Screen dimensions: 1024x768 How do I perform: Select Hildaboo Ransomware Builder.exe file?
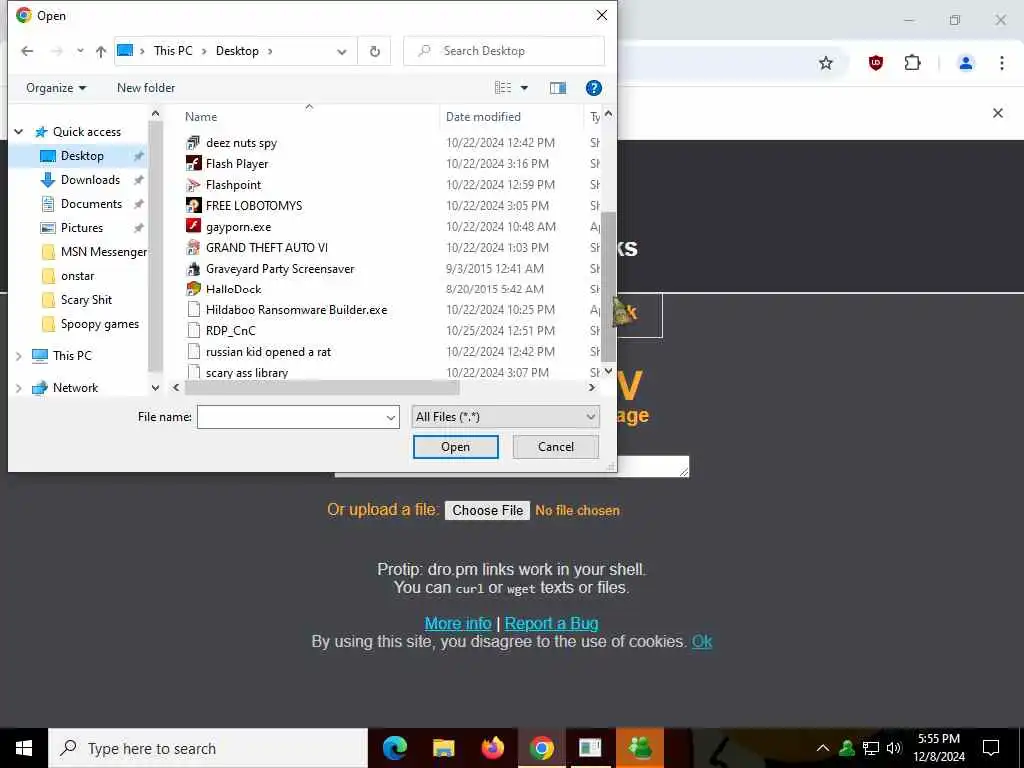pyautogui.click(x=296, y=310)
